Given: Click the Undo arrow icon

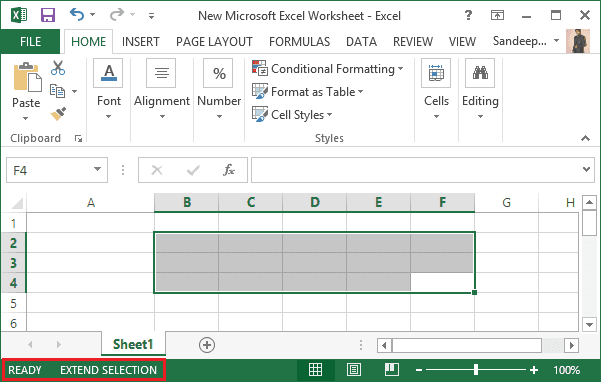Looking at the screenshot, I should pyautogui.click(x=77, y=15).
